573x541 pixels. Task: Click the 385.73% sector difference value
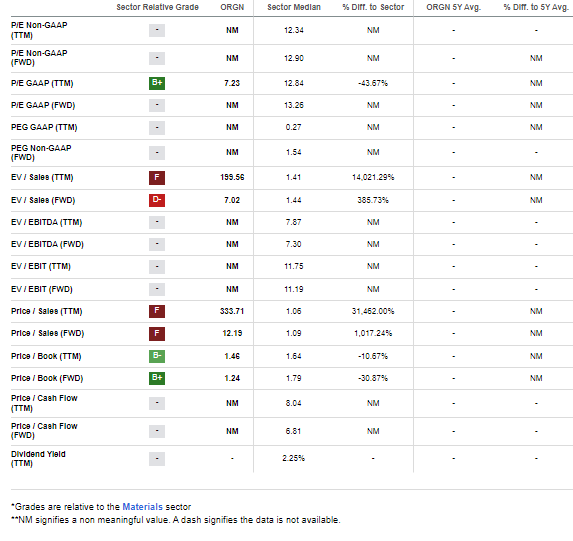373,200
